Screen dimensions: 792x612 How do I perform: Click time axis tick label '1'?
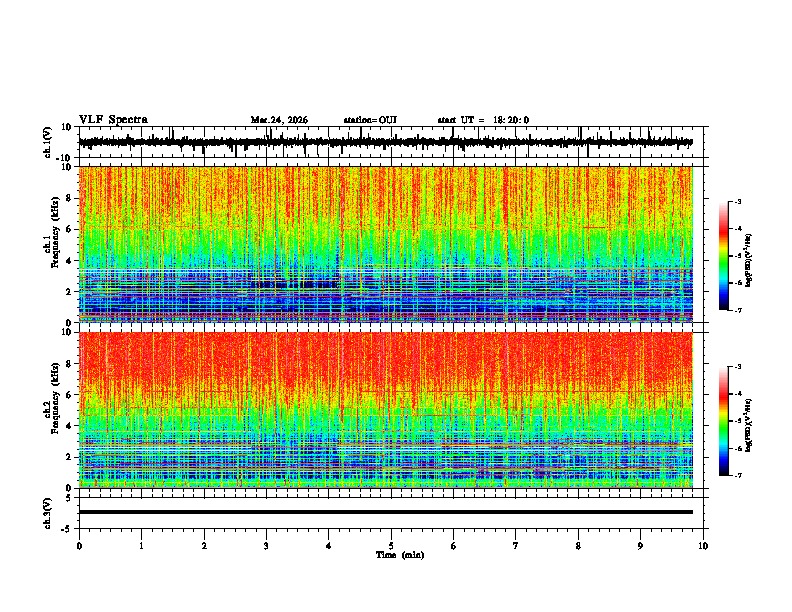[x=141, y=546]
